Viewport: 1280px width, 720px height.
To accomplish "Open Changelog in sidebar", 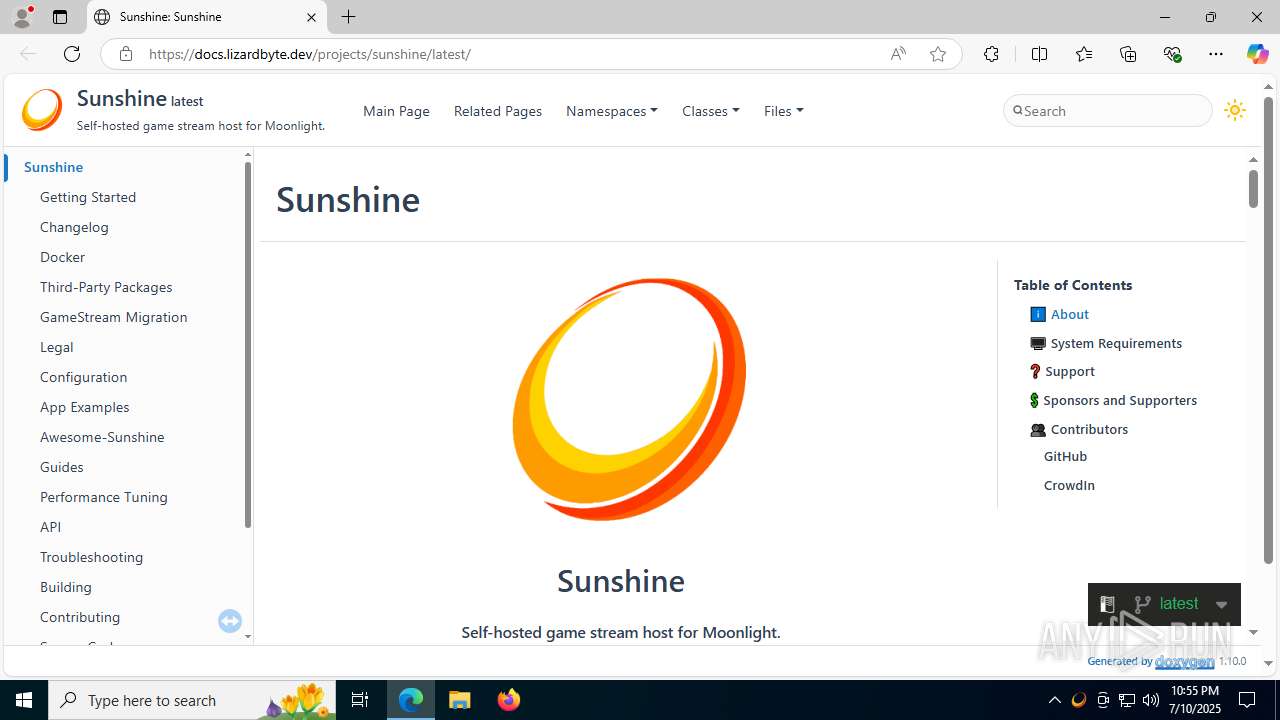I will tap(74, 227).
